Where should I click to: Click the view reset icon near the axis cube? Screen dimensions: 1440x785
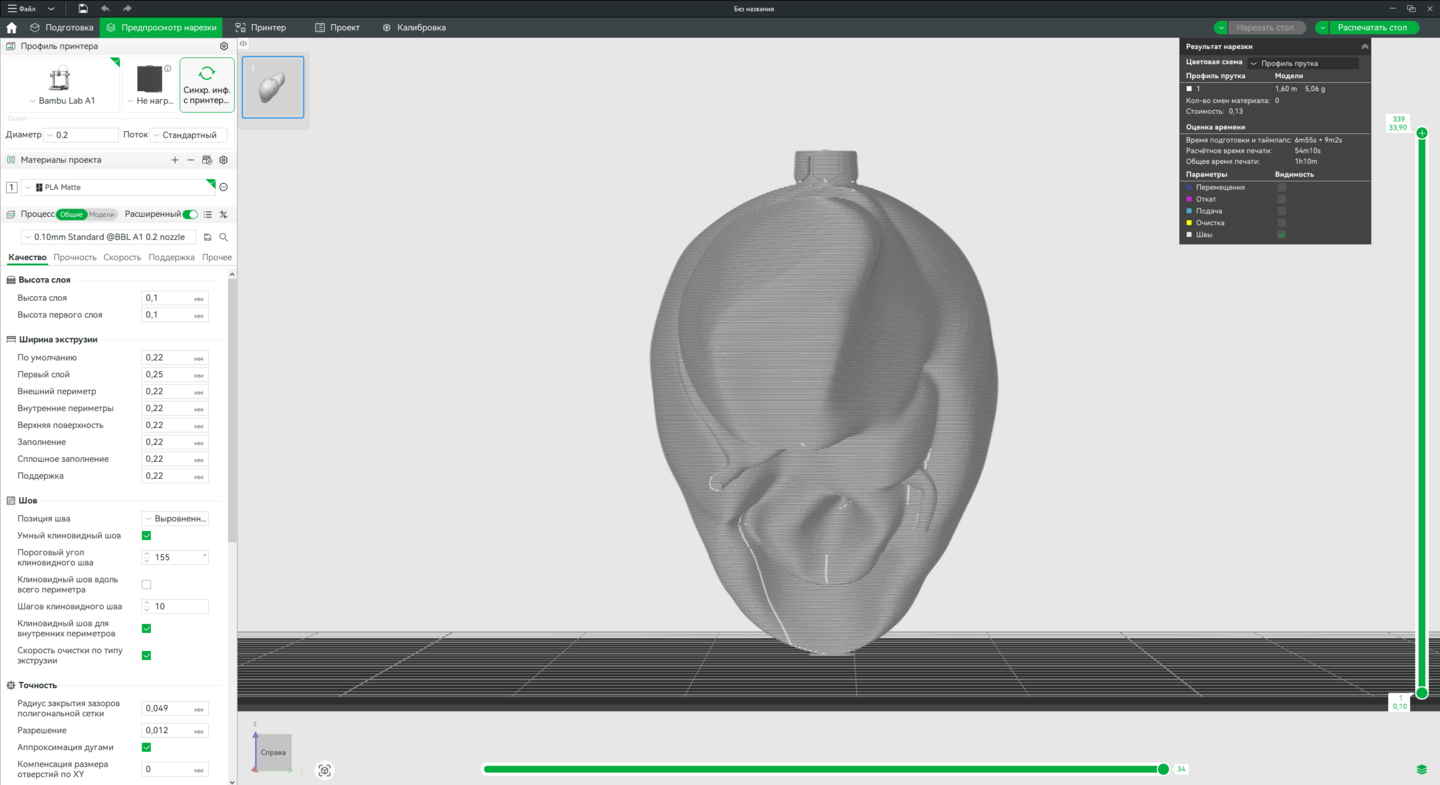(325, 770)
